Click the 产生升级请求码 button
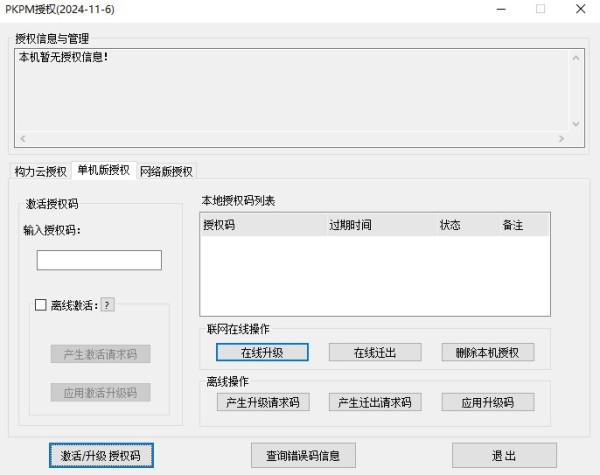This screenshot has width=600, height=475. point(263,402)
